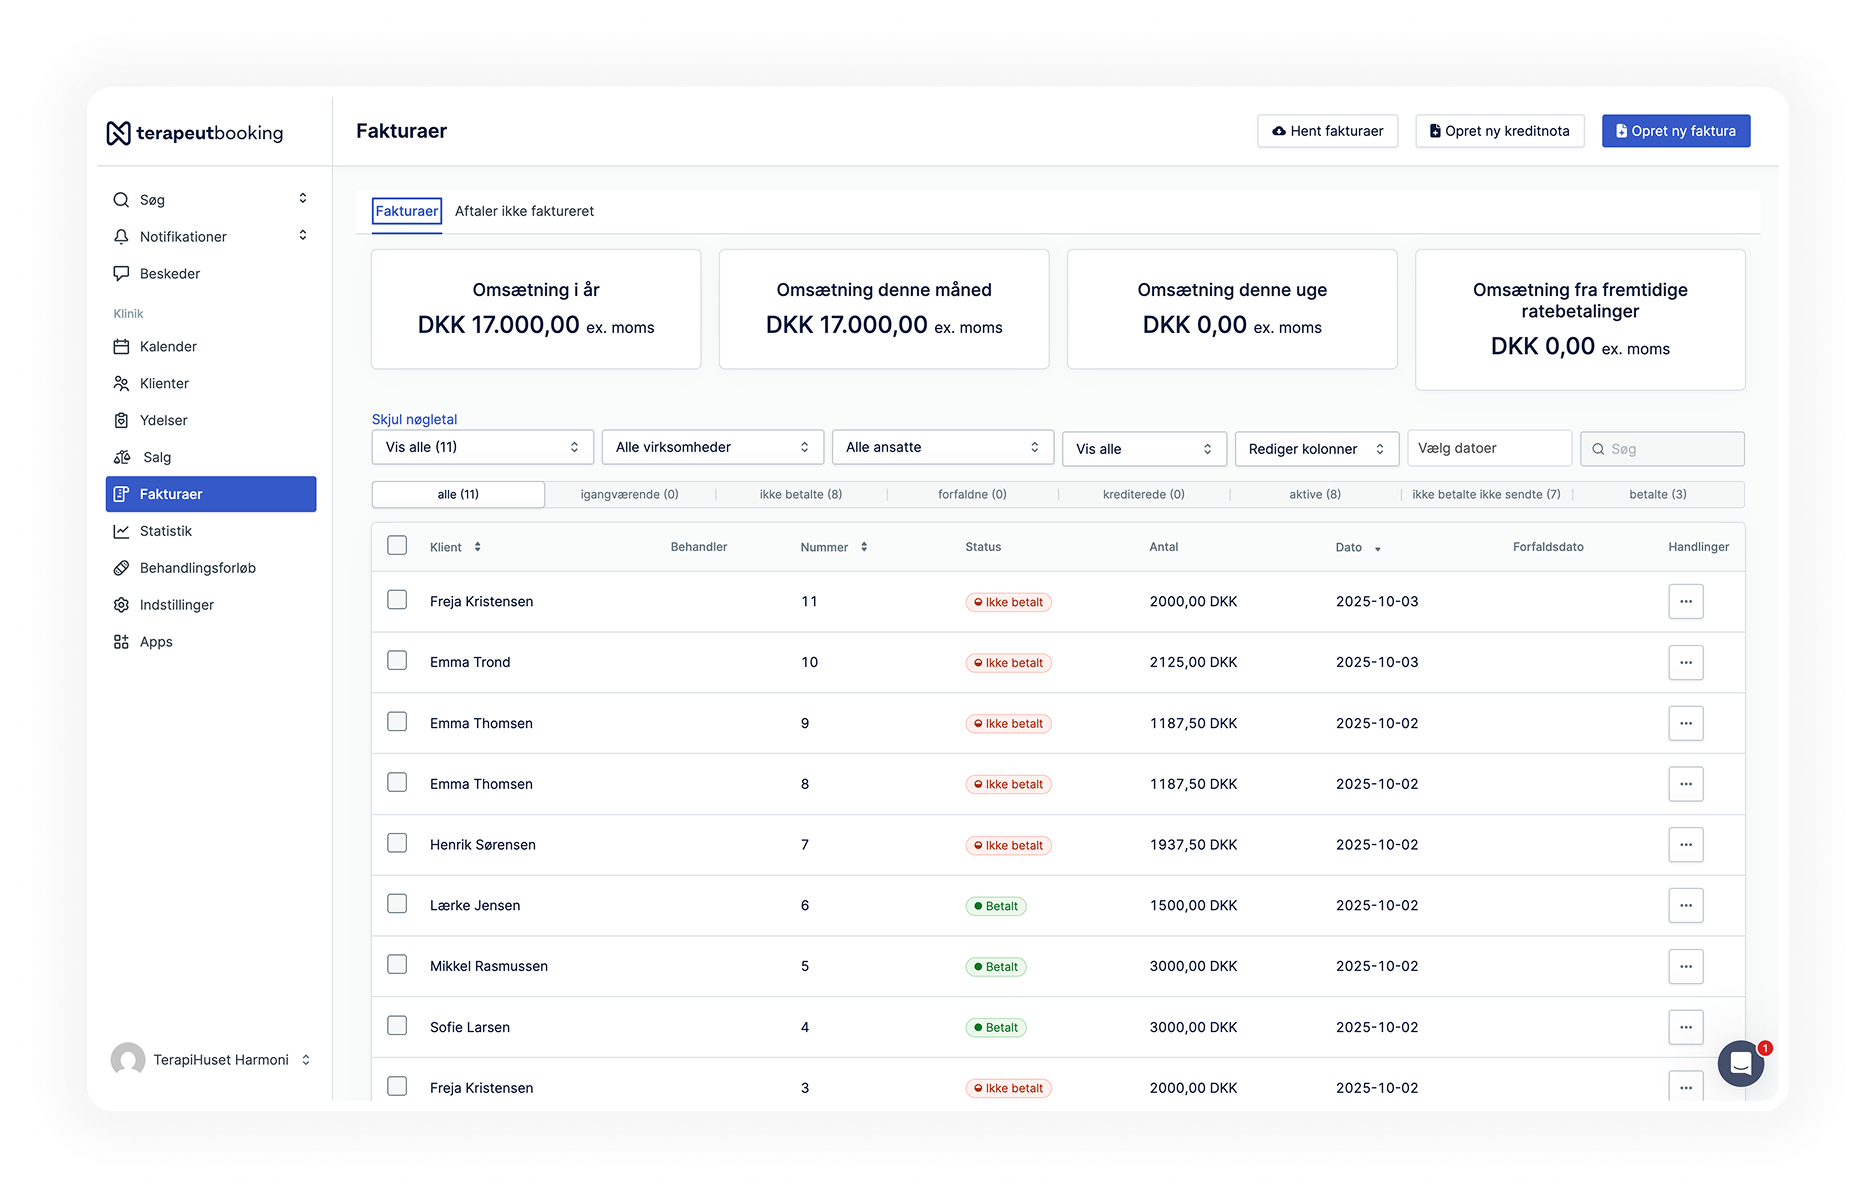Open the "Vis alle (11)" dropdown
Image resolution: width=1875 pixels, height=1197 pixels.
[x=483, y=447]
